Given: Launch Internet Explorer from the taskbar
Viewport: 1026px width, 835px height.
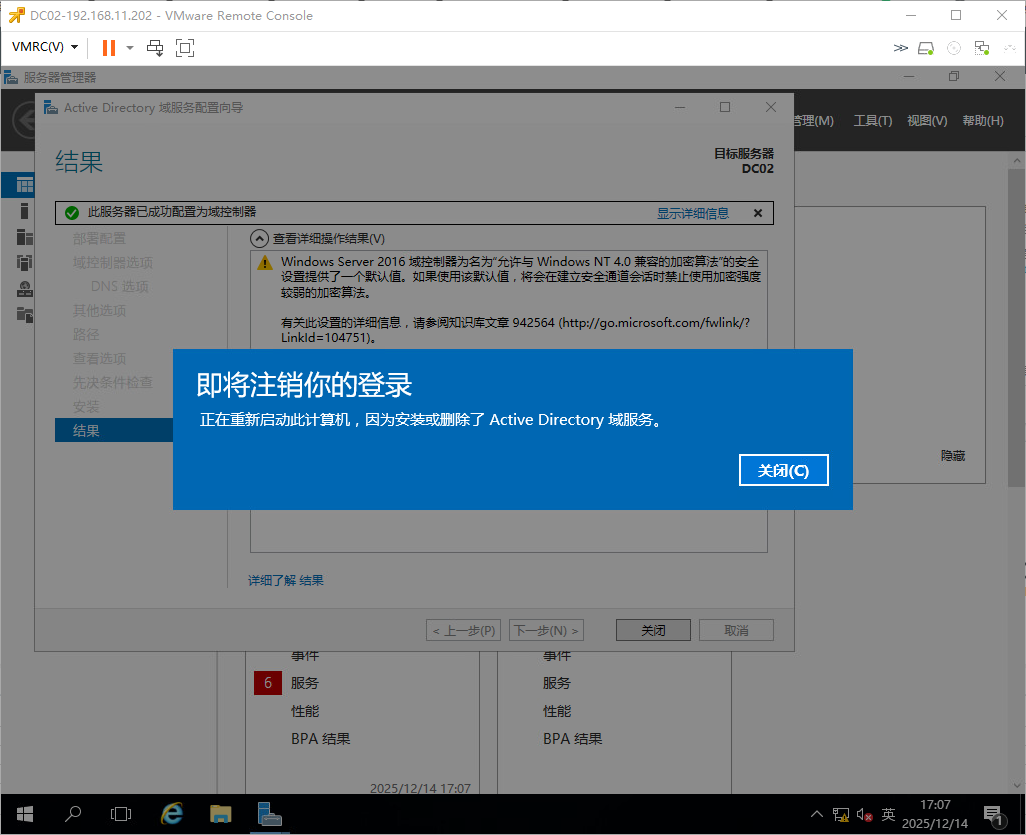Looking at the screenshot, I should coord(171,814).
